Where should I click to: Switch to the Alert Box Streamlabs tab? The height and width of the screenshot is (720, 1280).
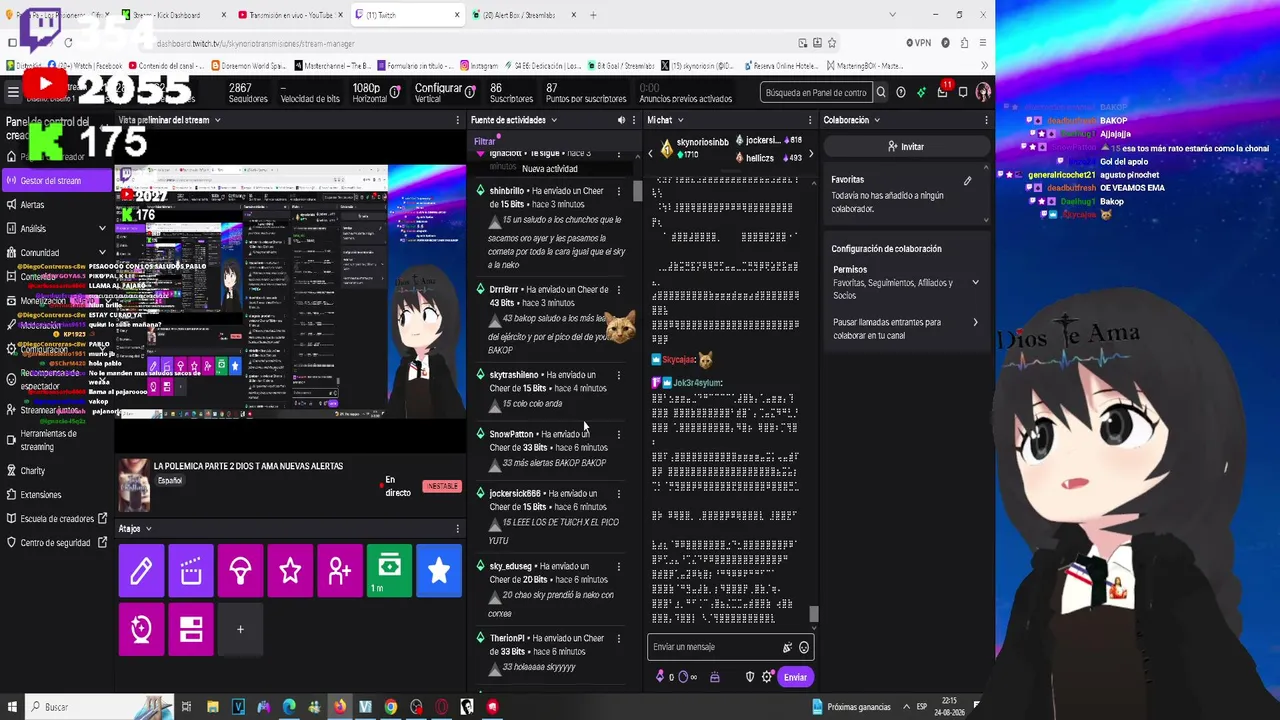pyautogui.click(x=524, y=15)
